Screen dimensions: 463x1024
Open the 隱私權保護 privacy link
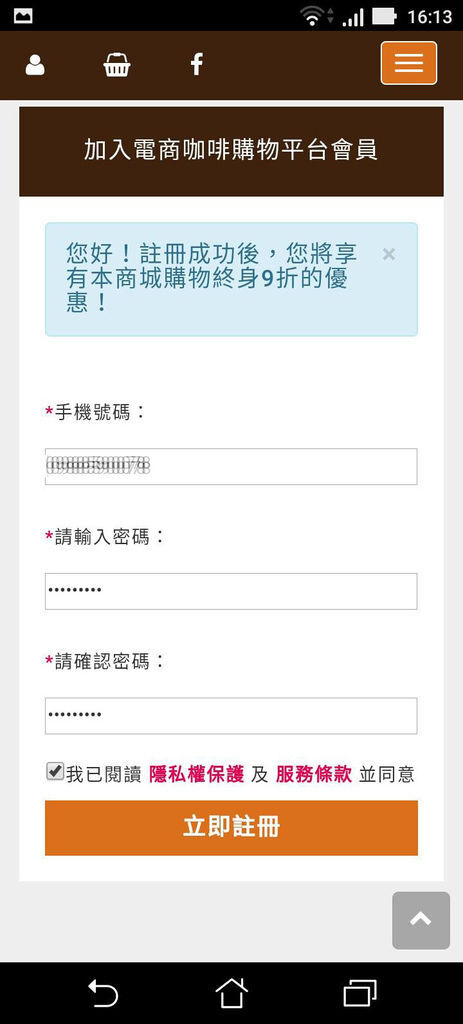coord(197,775)
